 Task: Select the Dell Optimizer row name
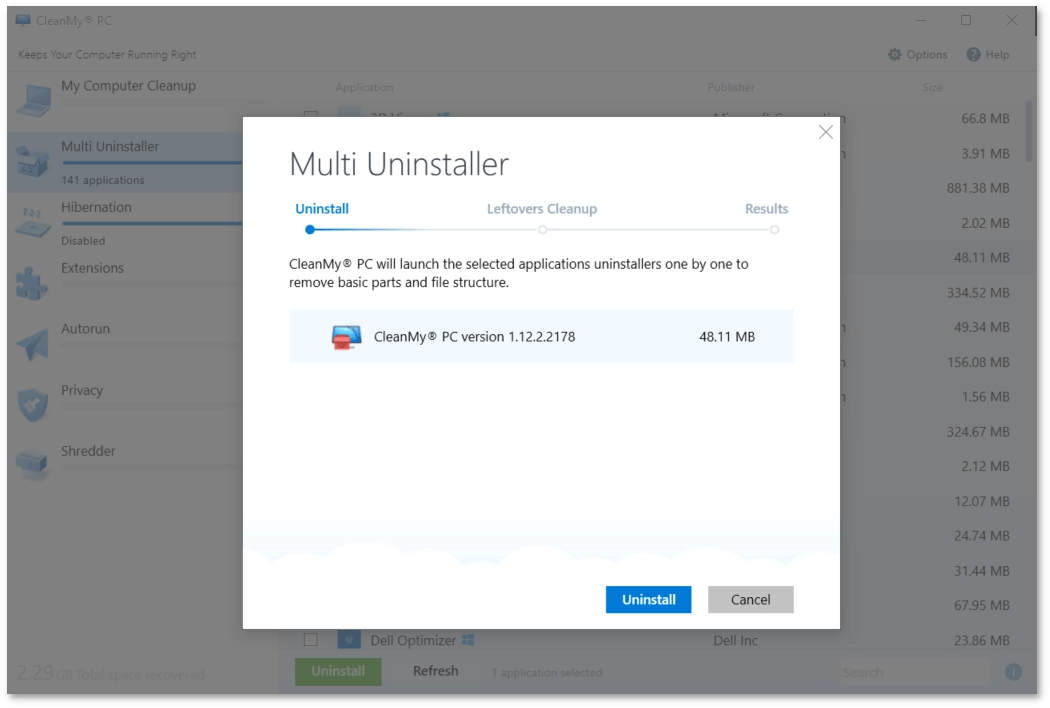click(413, 640)
